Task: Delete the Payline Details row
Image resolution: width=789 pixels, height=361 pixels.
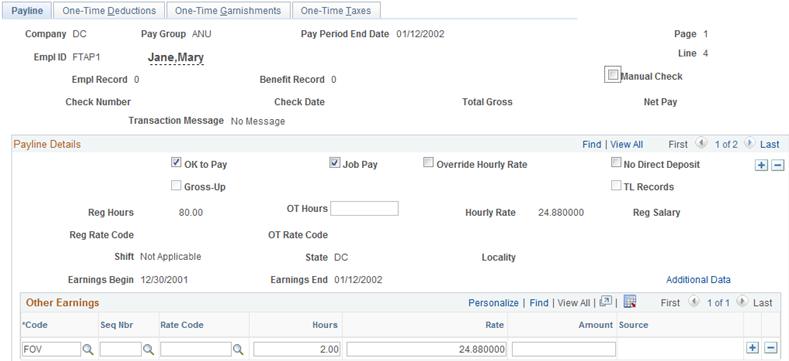Action: click(778, 165)
